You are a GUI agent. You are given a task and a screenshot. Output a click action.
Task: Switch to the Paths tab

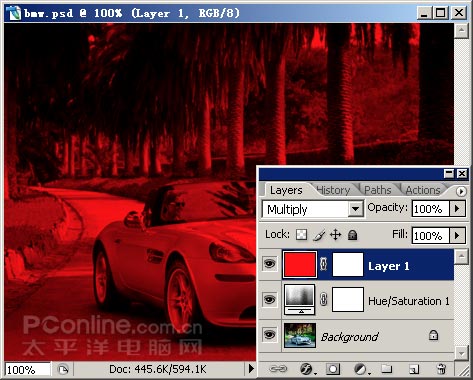[378, 190]
